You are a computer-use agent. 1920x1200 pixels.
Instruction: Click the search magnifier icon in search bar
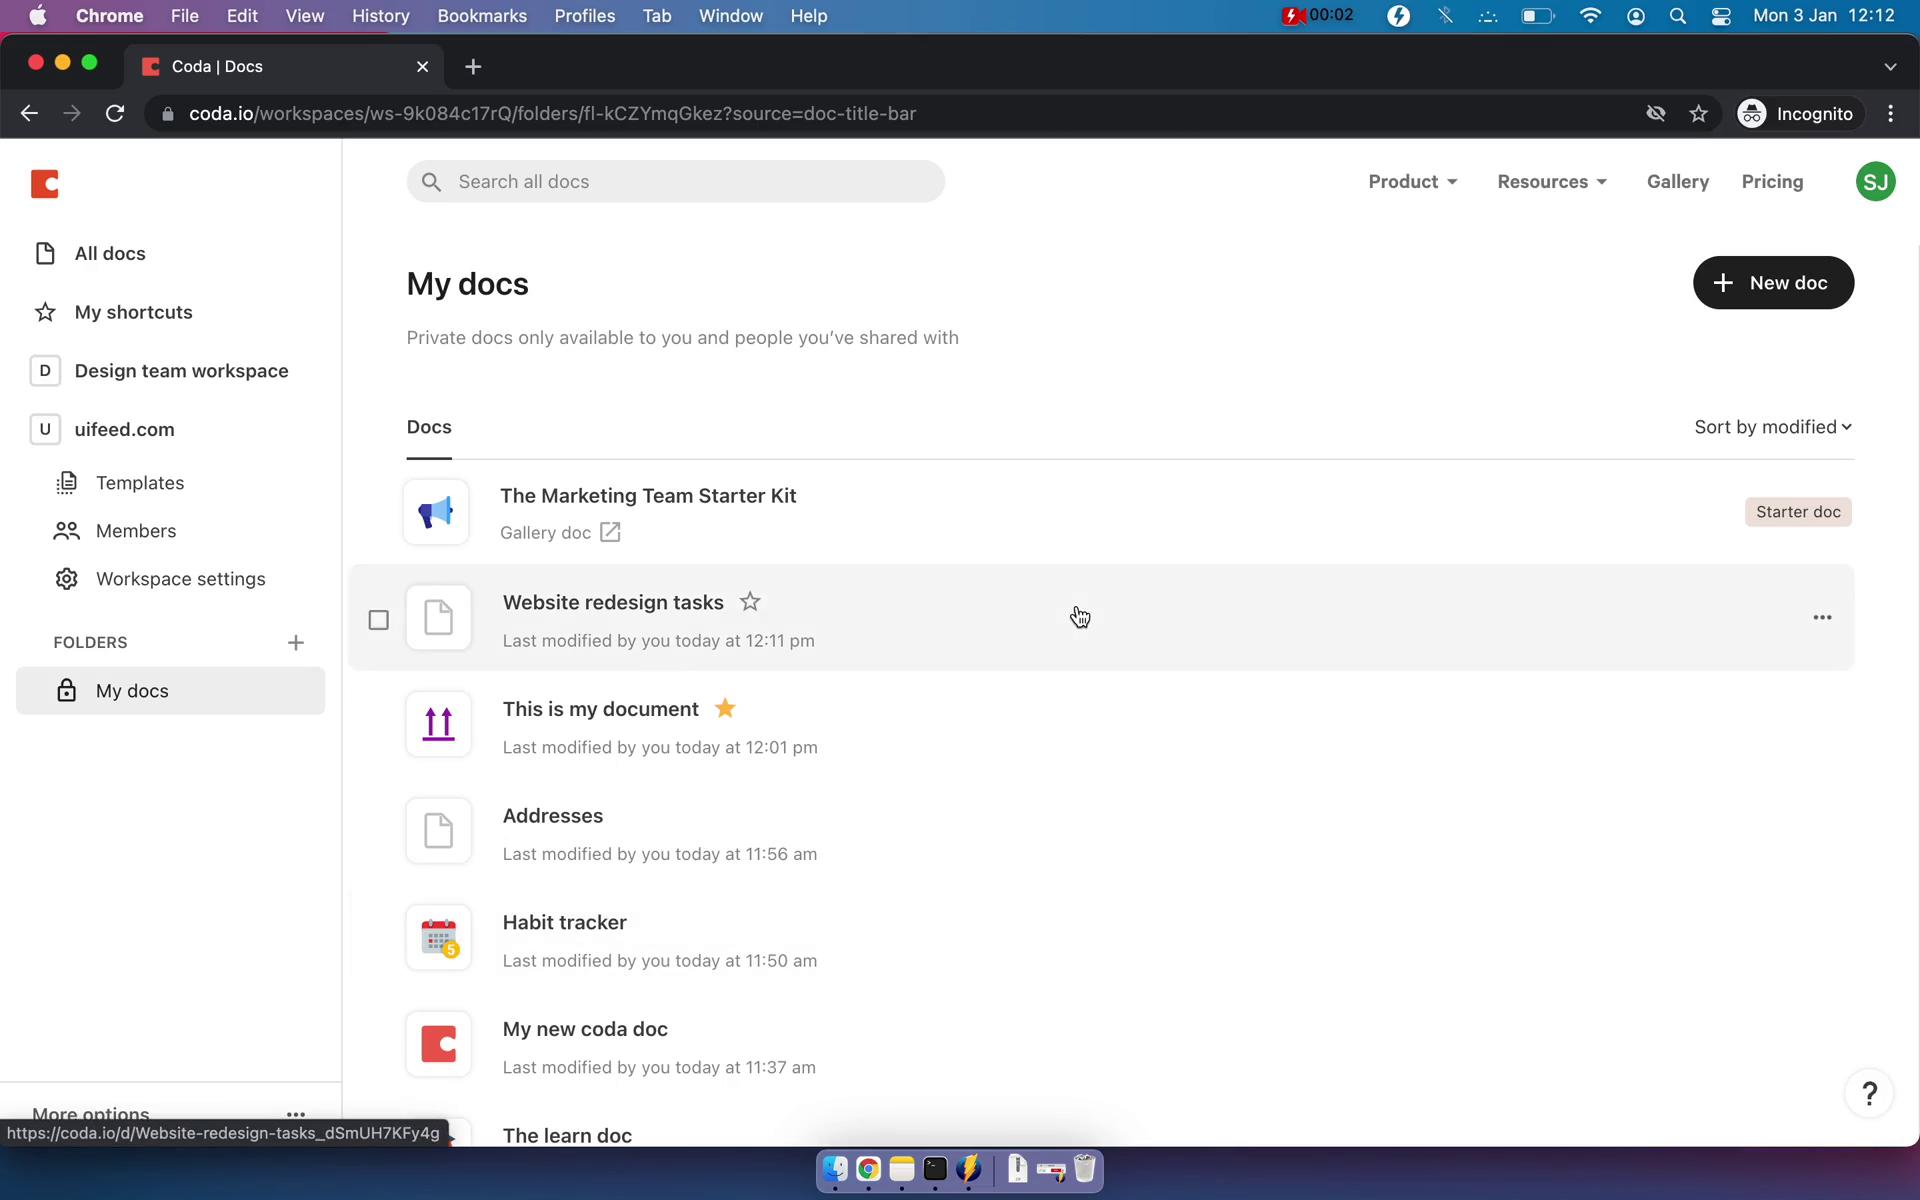tap(431, 181)
